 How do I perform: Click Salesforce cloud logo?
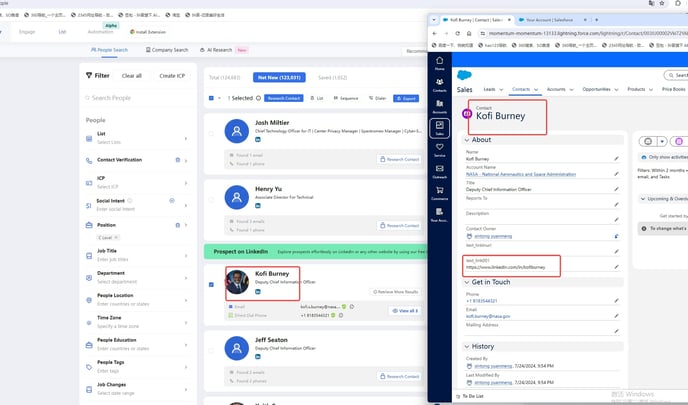pyautogui.click(x=464, y=75)
